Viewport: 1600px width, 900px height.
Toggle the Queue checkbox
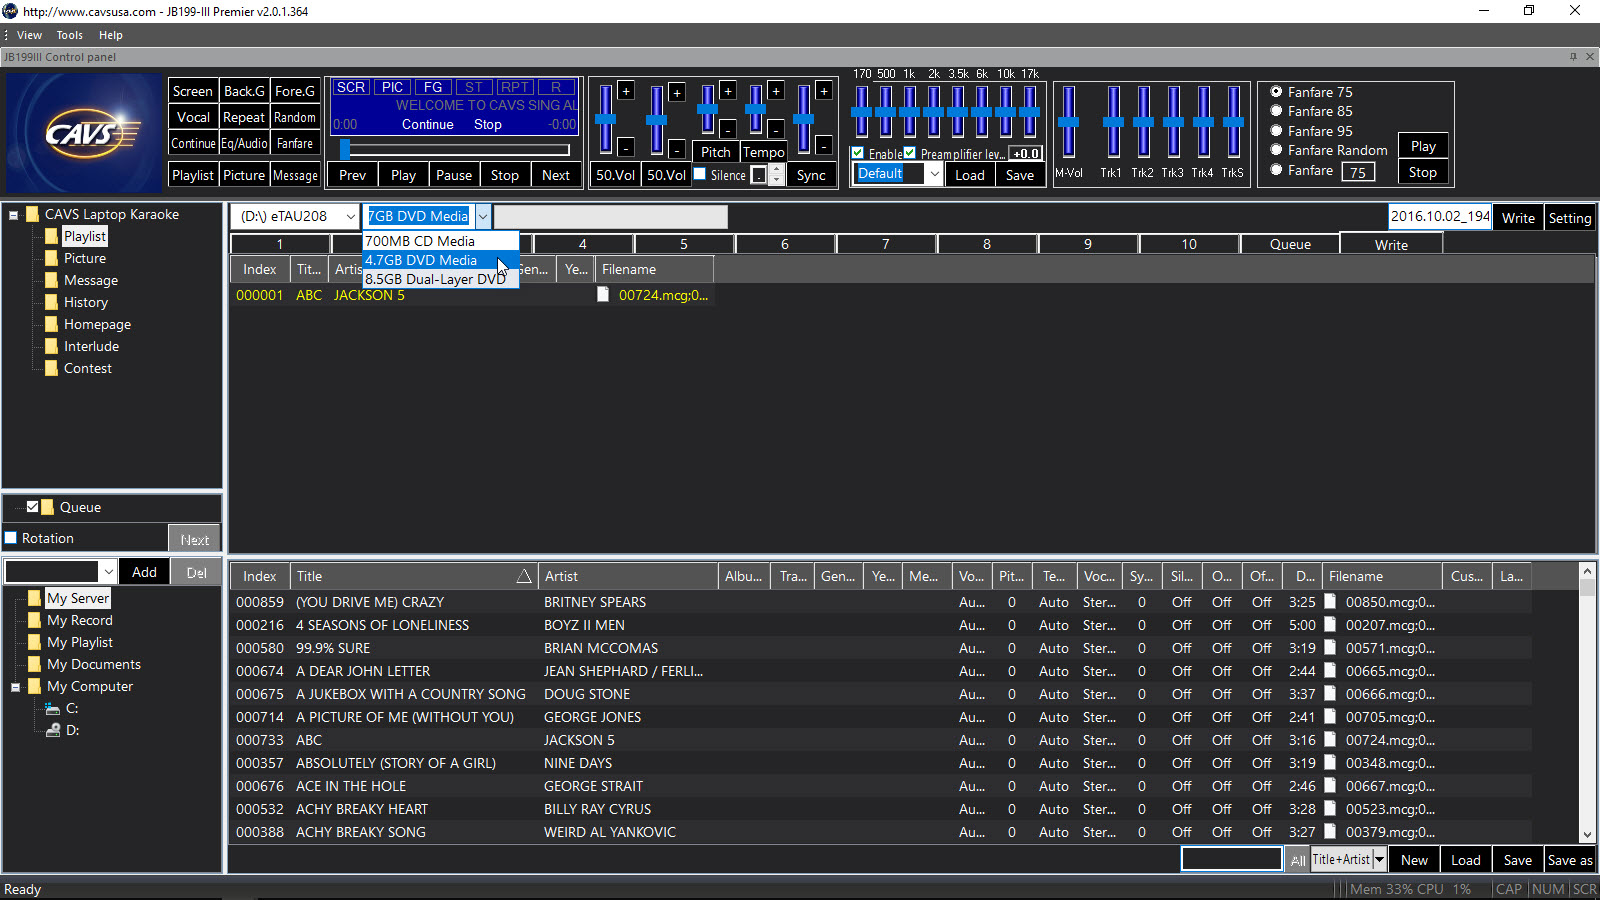coord(33,507)
